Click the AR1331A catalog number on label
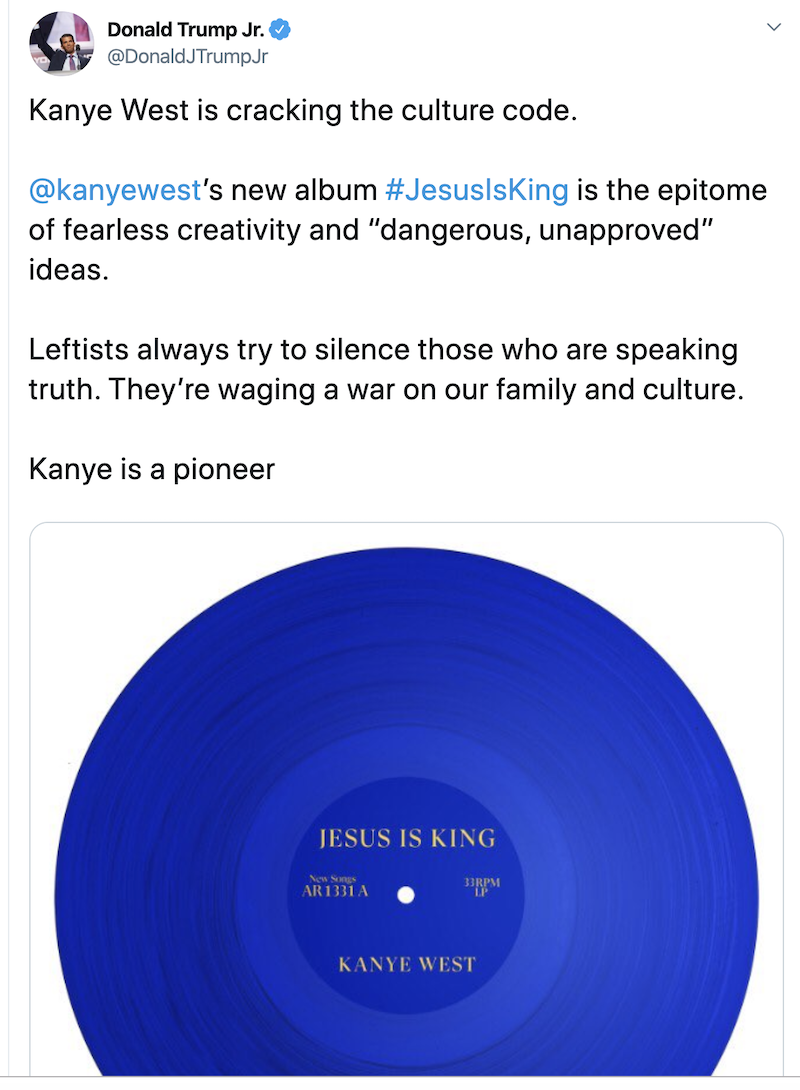800x1090 pixels. click(x=335, y=891)
